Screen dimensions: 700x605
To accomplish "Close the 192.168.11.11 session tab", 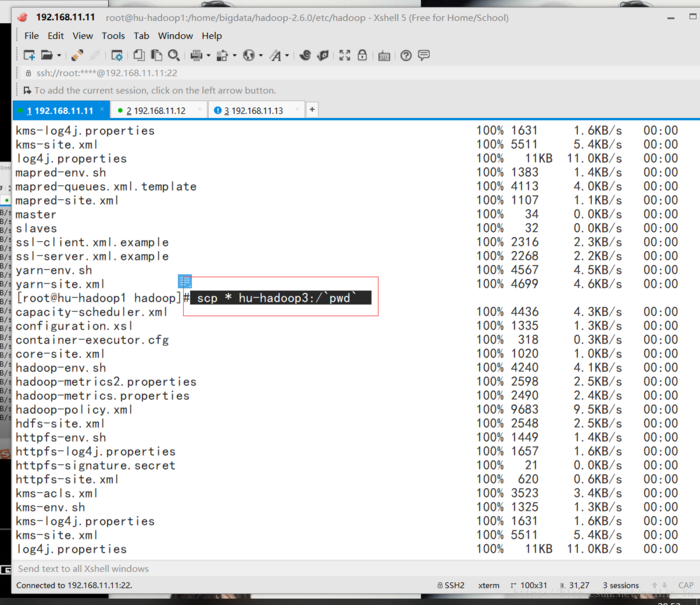I will 102,109.
